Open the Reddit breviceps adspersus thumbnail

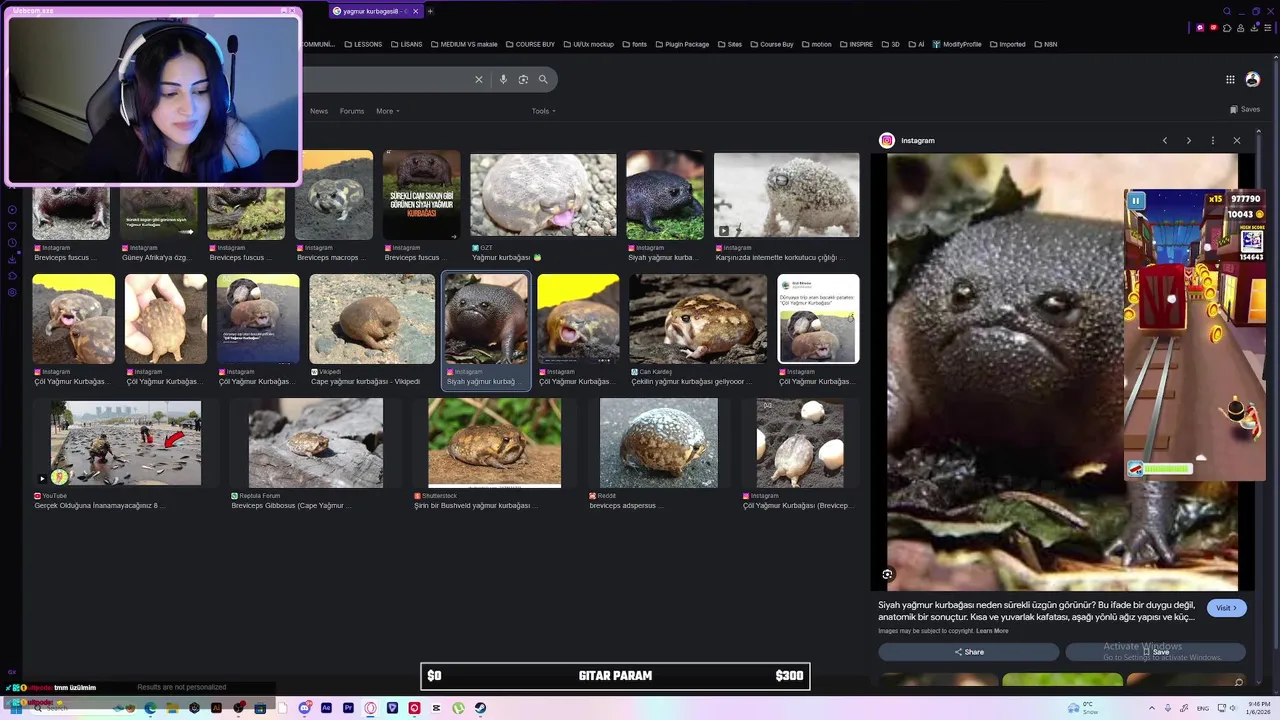click(659, 443)
